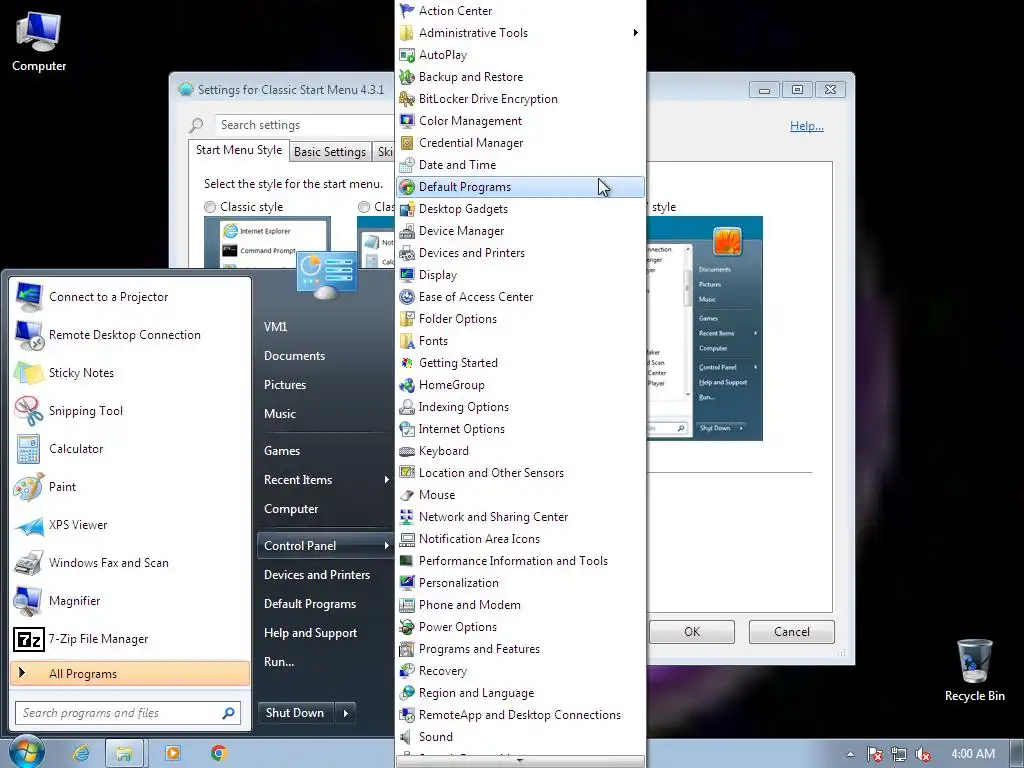Click the Classic style preview thumbnail
This screenshot has height=768, width=1024.
(267, 242)
